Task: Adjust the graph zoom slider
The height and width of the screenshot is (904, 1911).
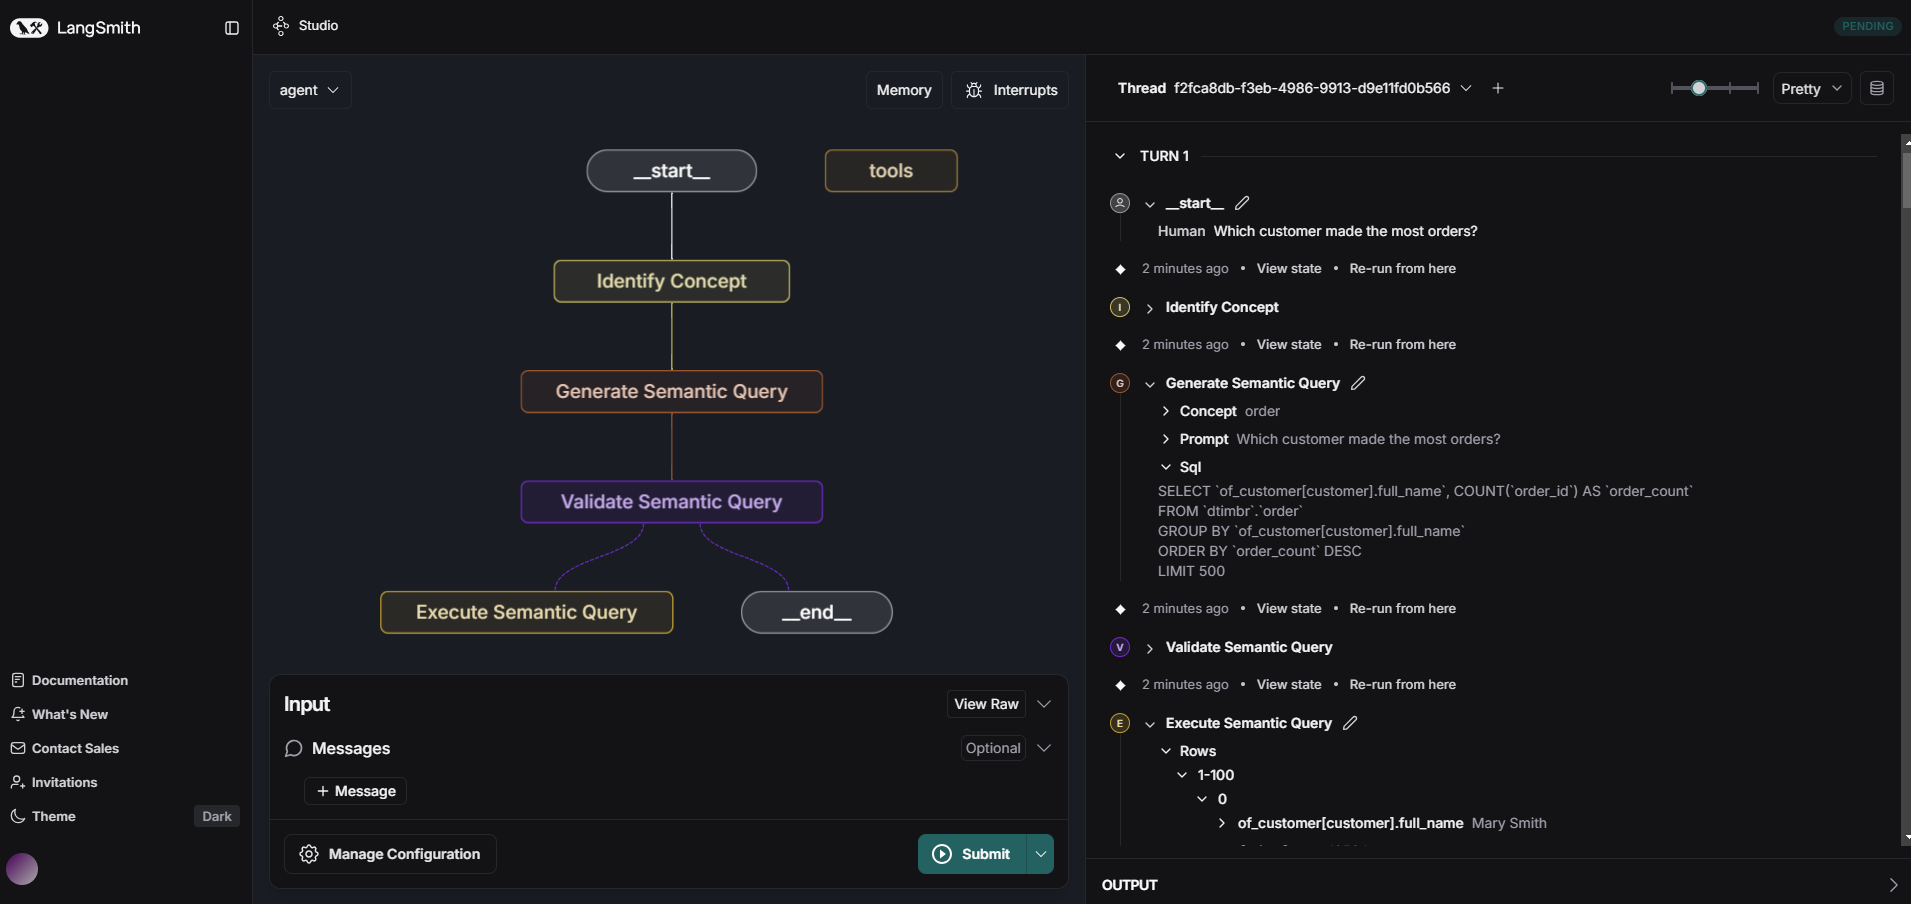Action: point(1700,88)
